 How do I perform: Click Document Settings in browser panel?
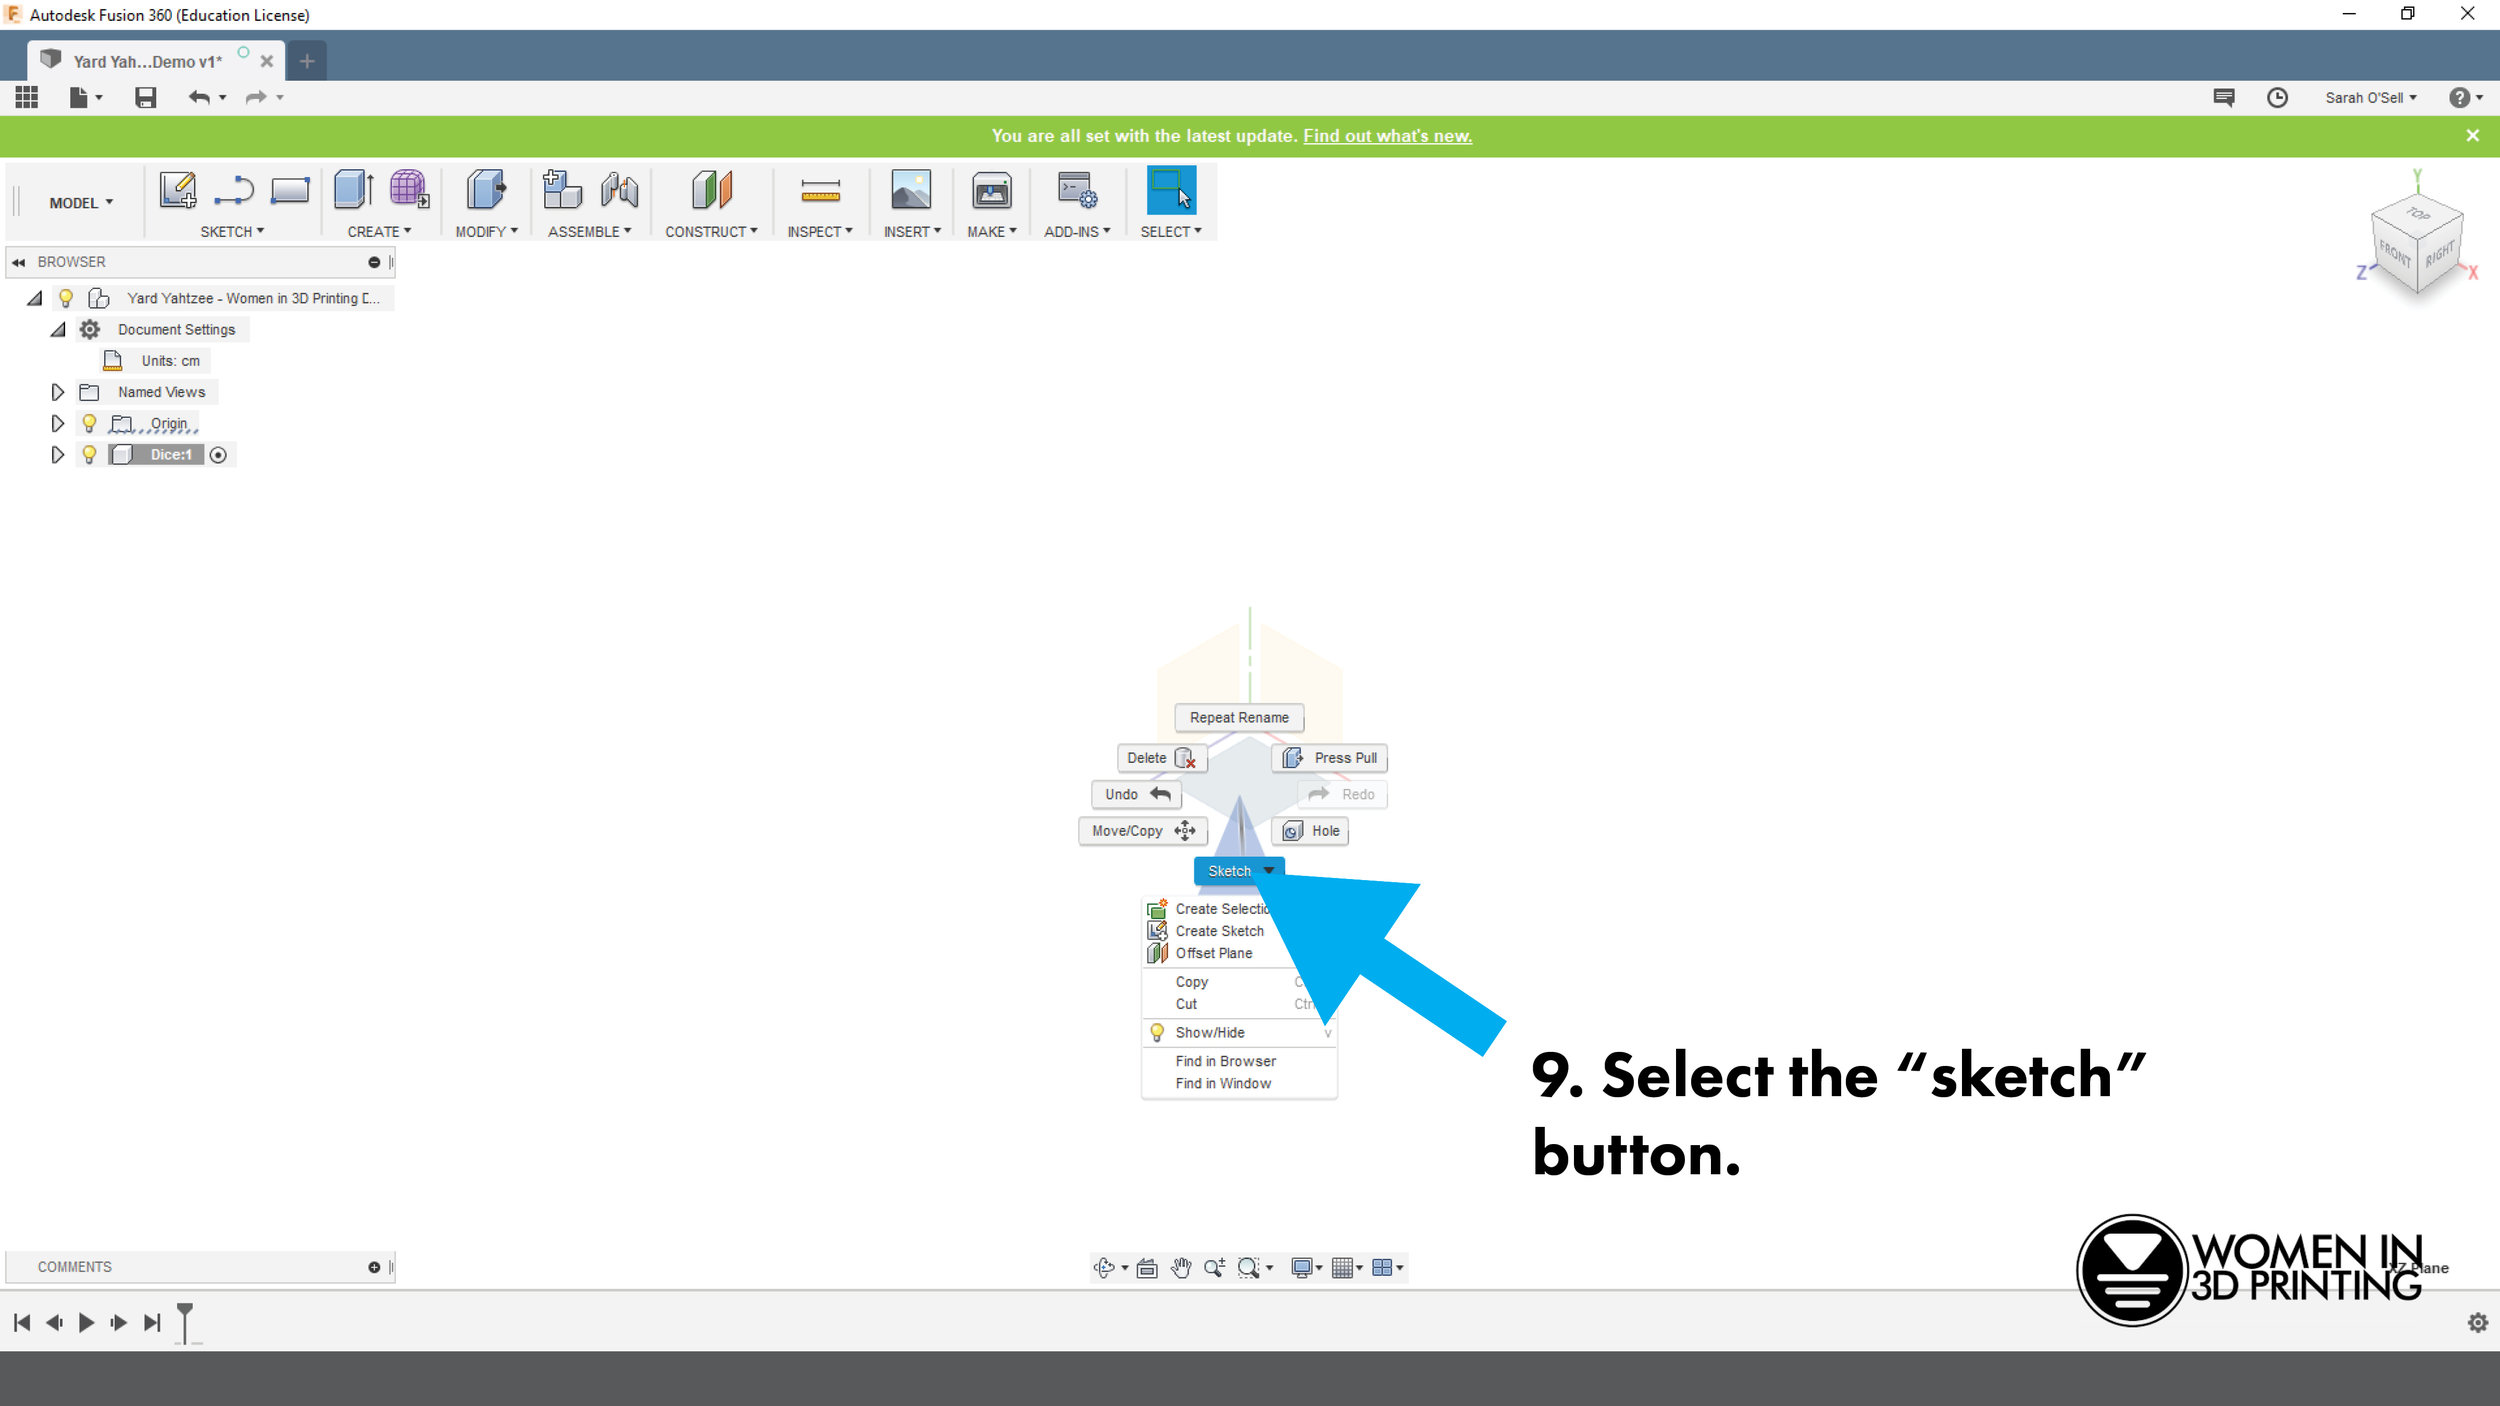click(x=175, y=328)
